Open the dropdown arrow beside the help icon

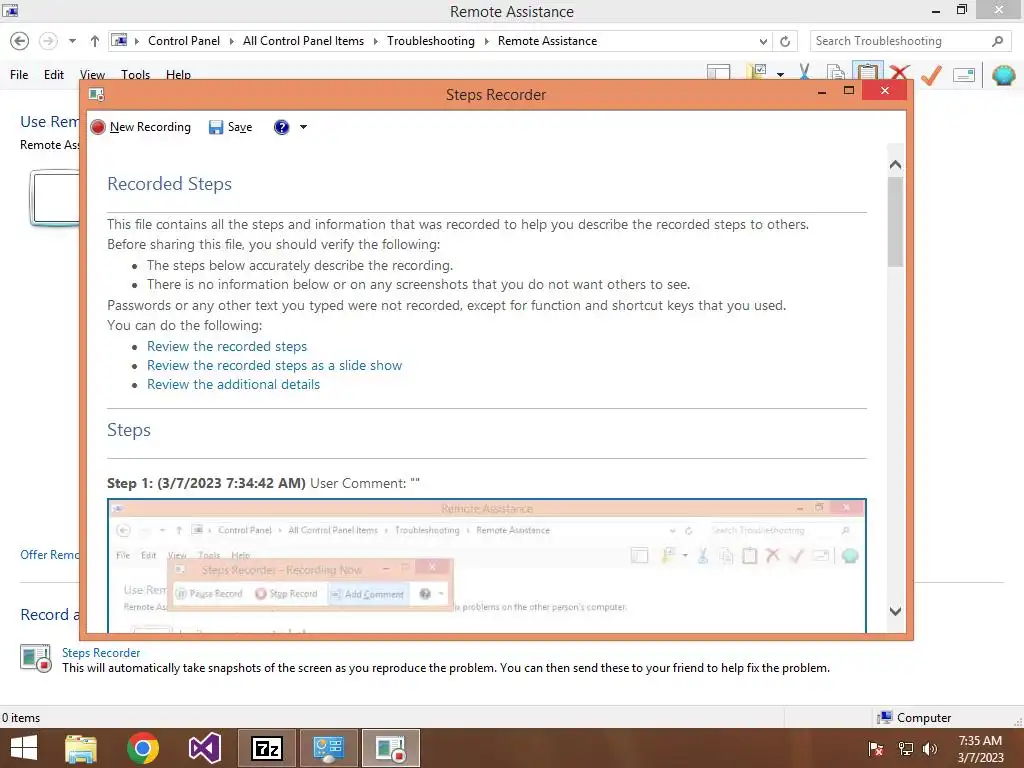pos(304,127)
